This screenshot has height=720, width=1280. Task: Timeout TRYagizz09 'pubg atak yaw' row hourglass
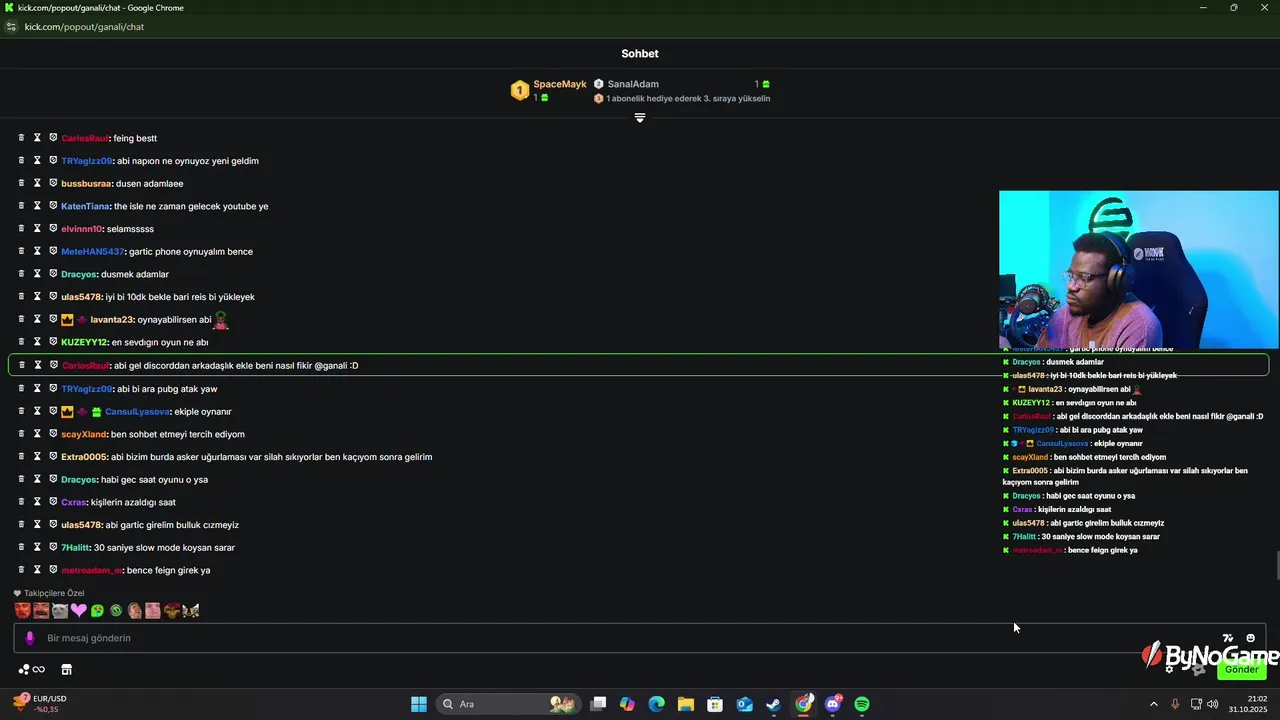(37, 389)
